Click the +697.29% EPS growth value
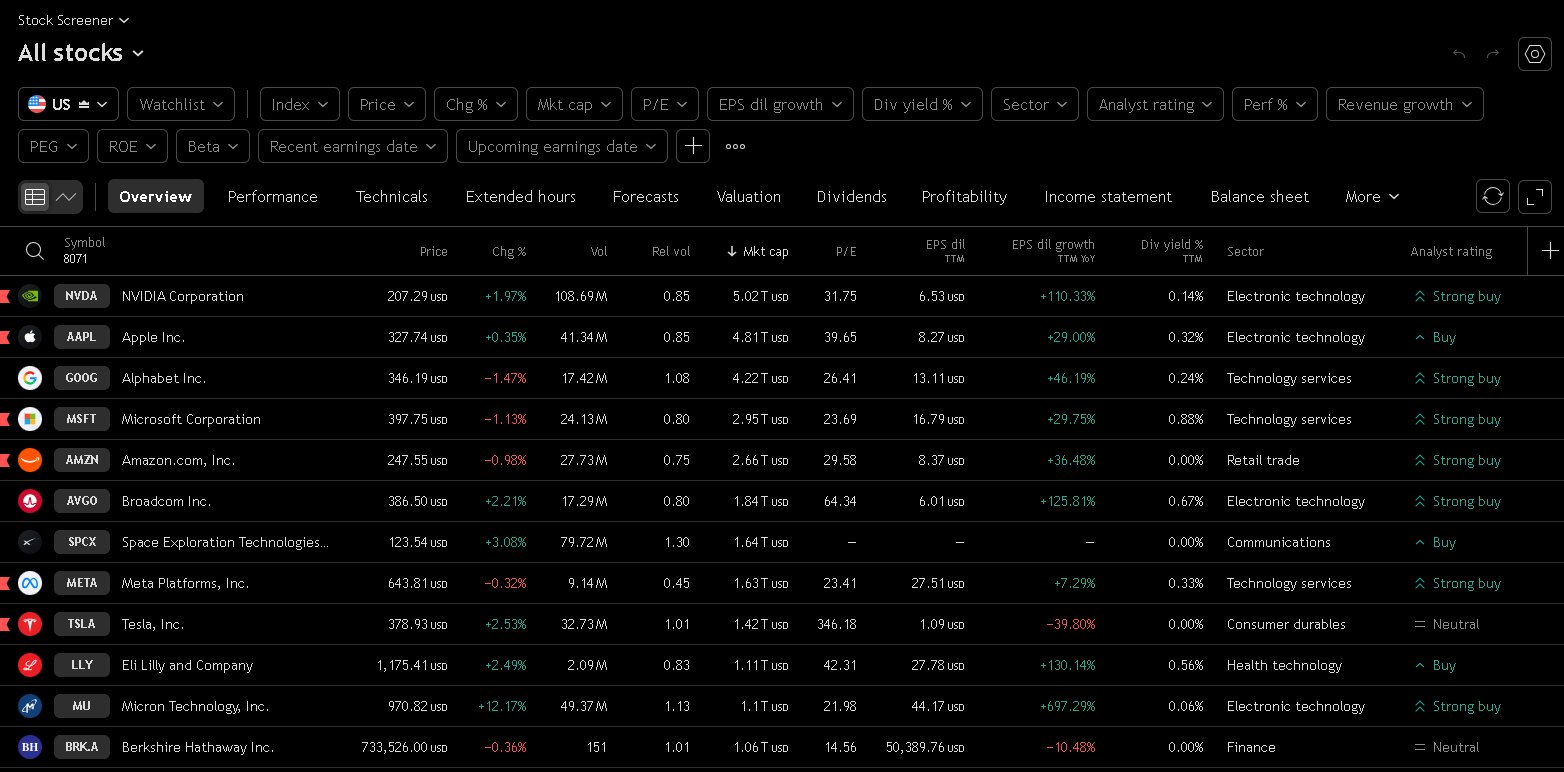 click(x=1067, y=706)
